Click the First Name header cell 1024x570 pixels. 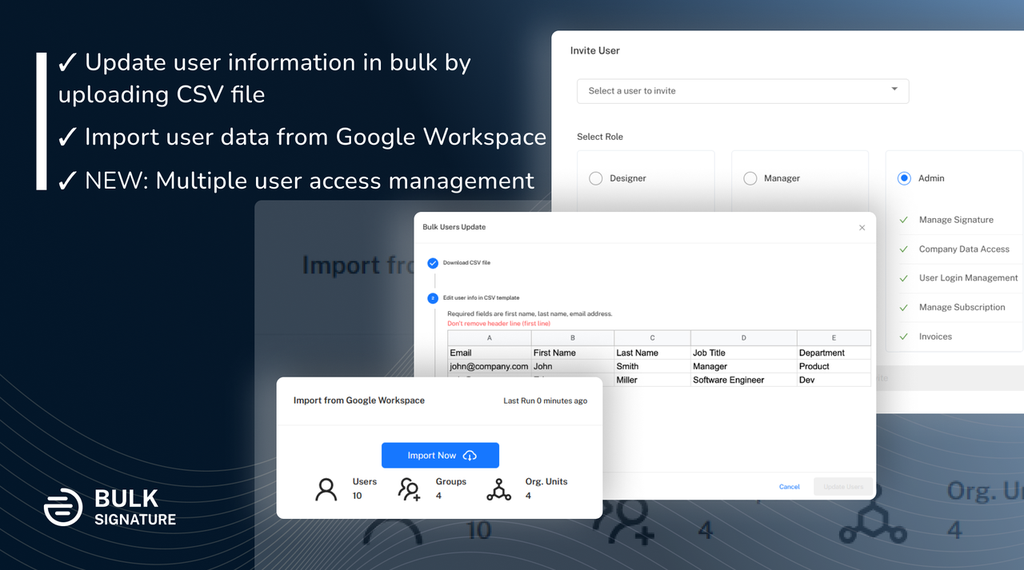click(573, 353)
